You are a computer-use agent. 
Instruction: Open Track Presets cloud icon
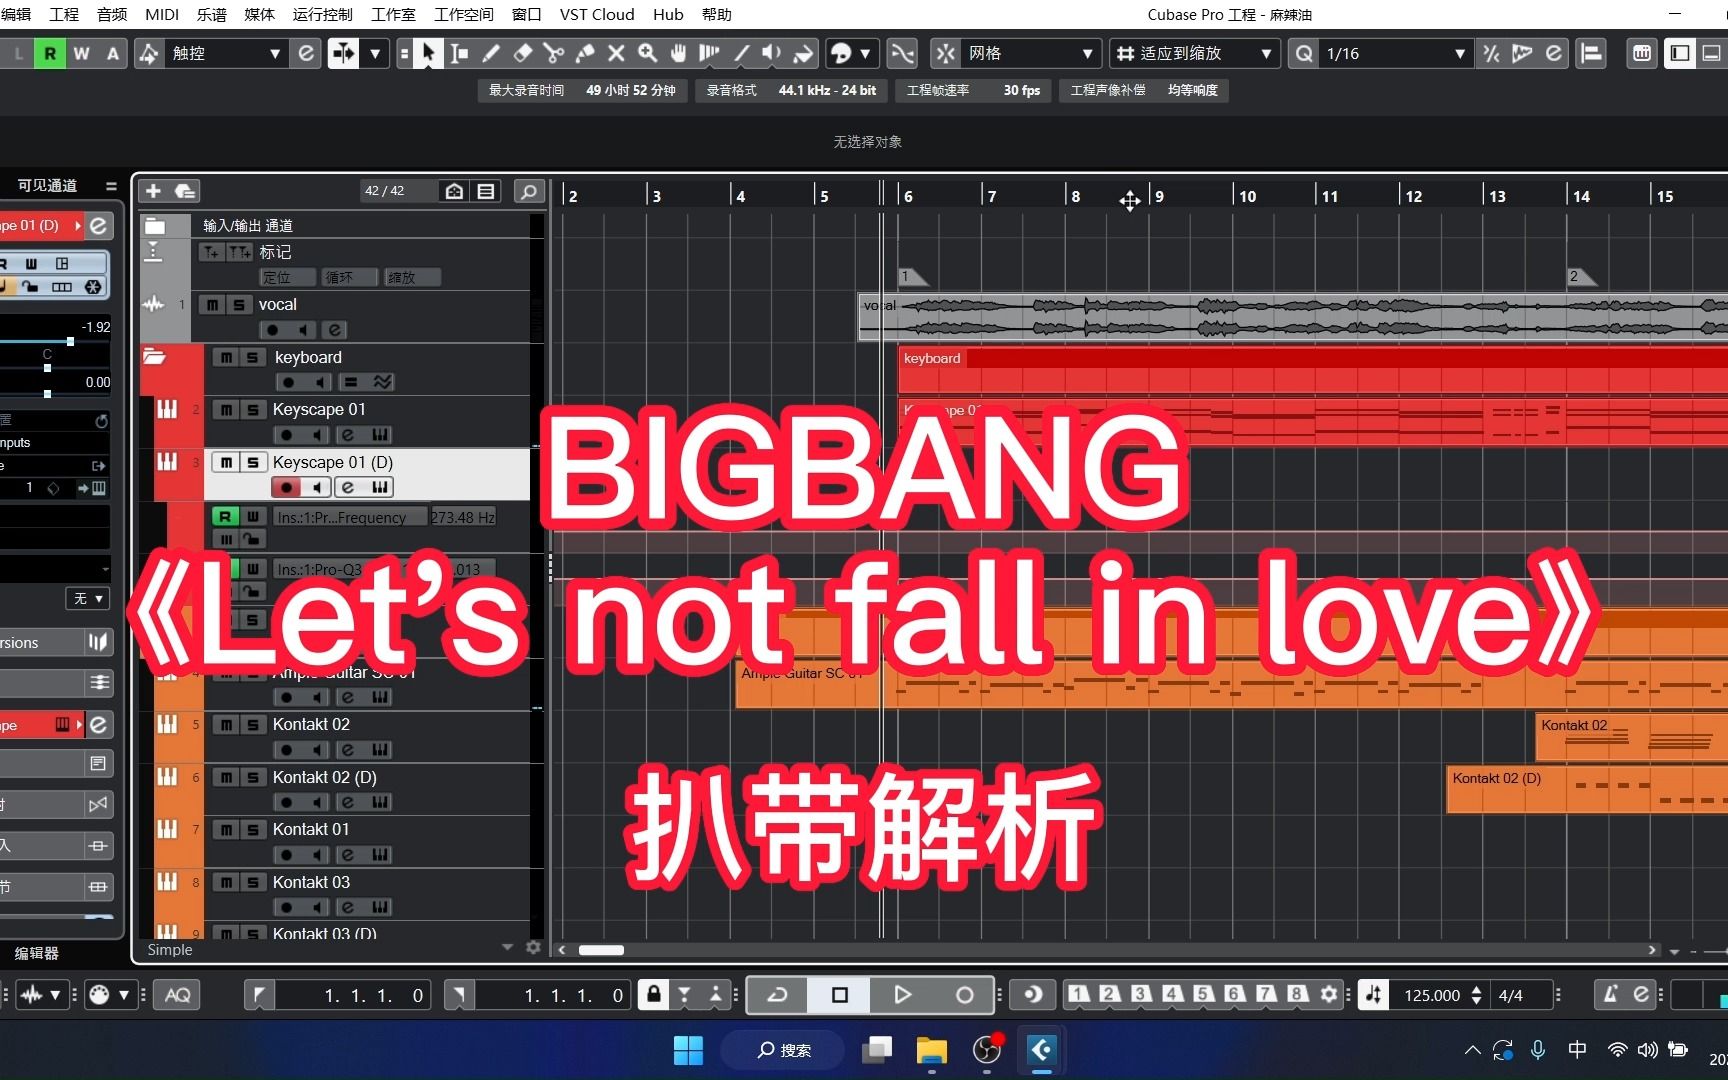coord(185,191)
